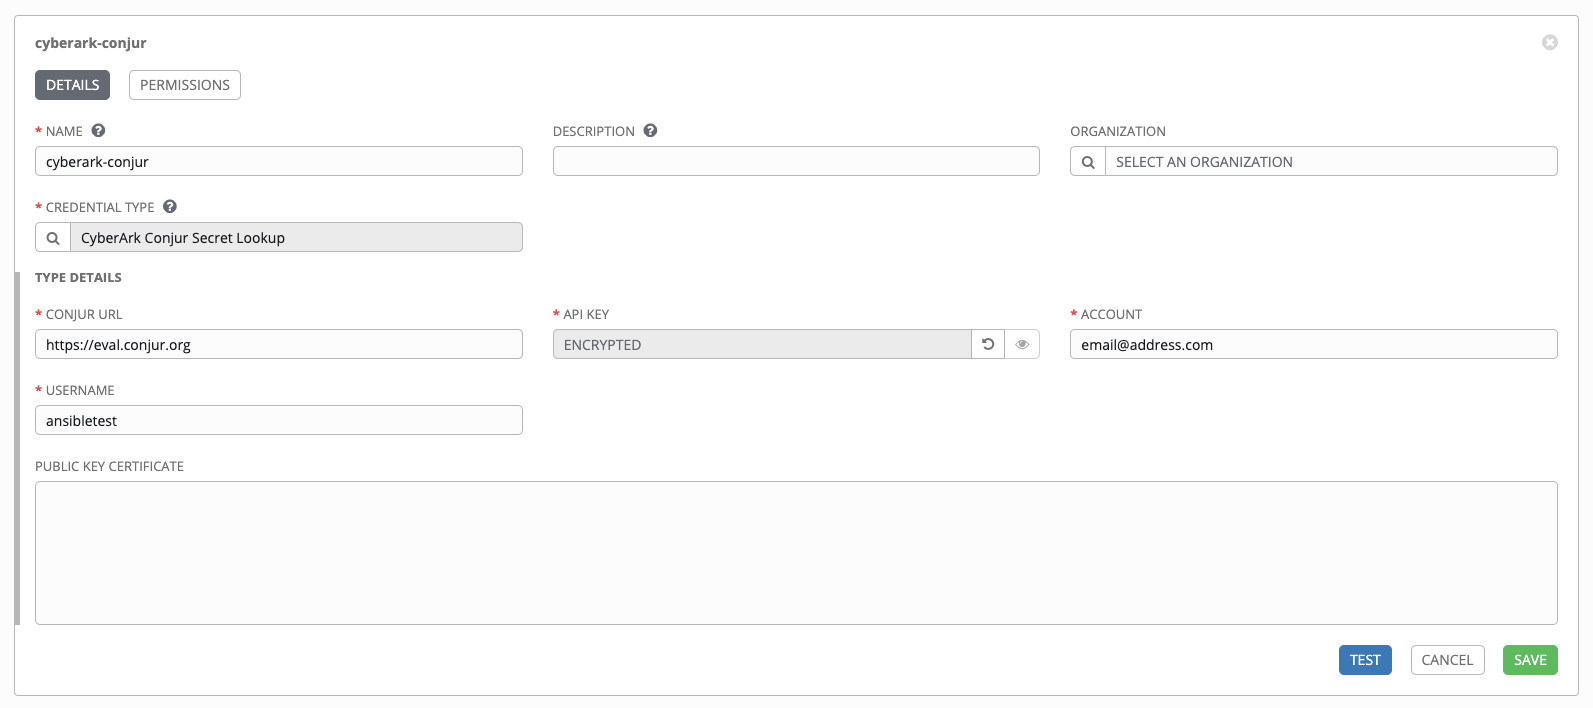
Task: Focus the Conjur URL field
Action: 279,344
